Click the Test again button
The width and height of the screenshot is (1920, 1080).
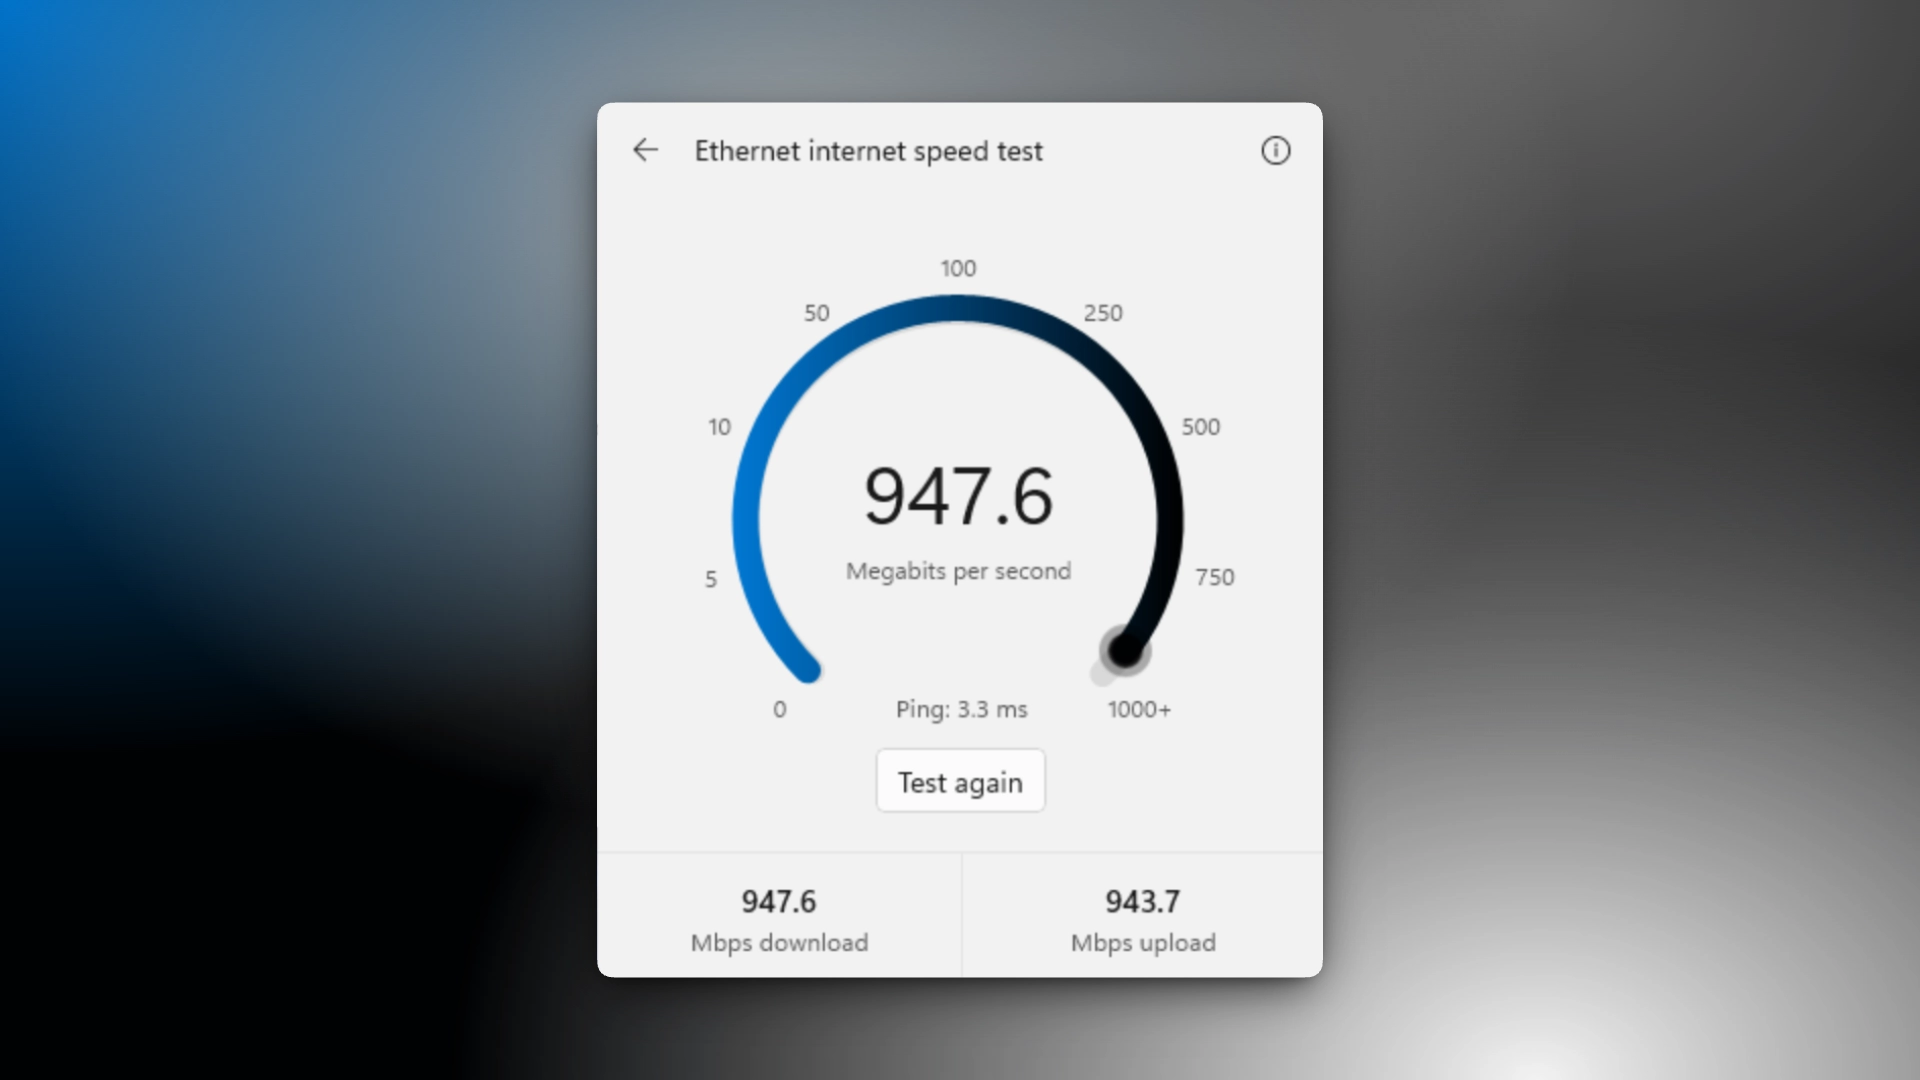(960, 781)
